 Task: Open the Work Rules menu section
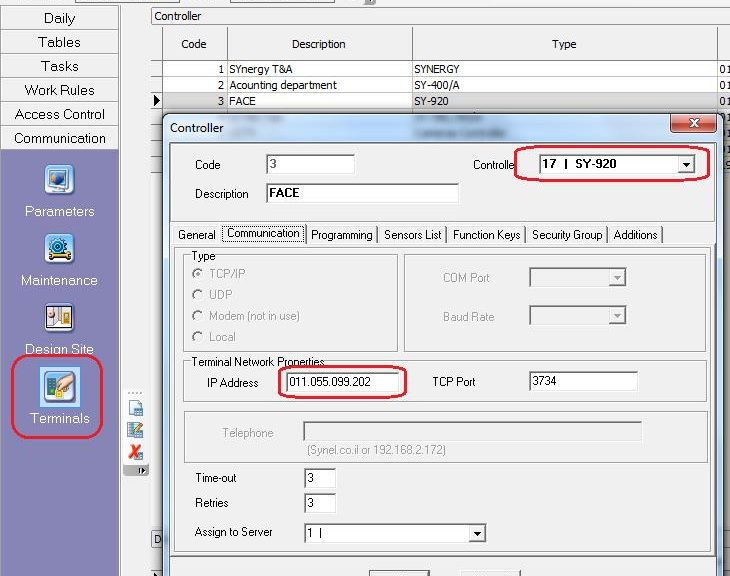coord(59,90)
